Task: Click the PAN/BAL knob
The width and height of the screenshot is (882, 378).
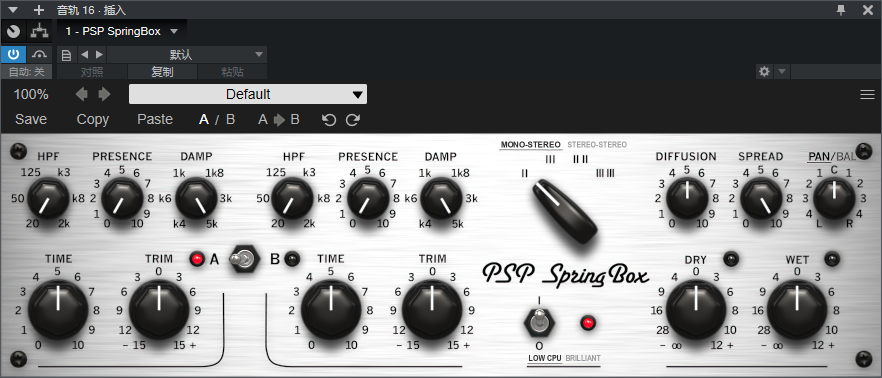Action: tap(834, 199)
